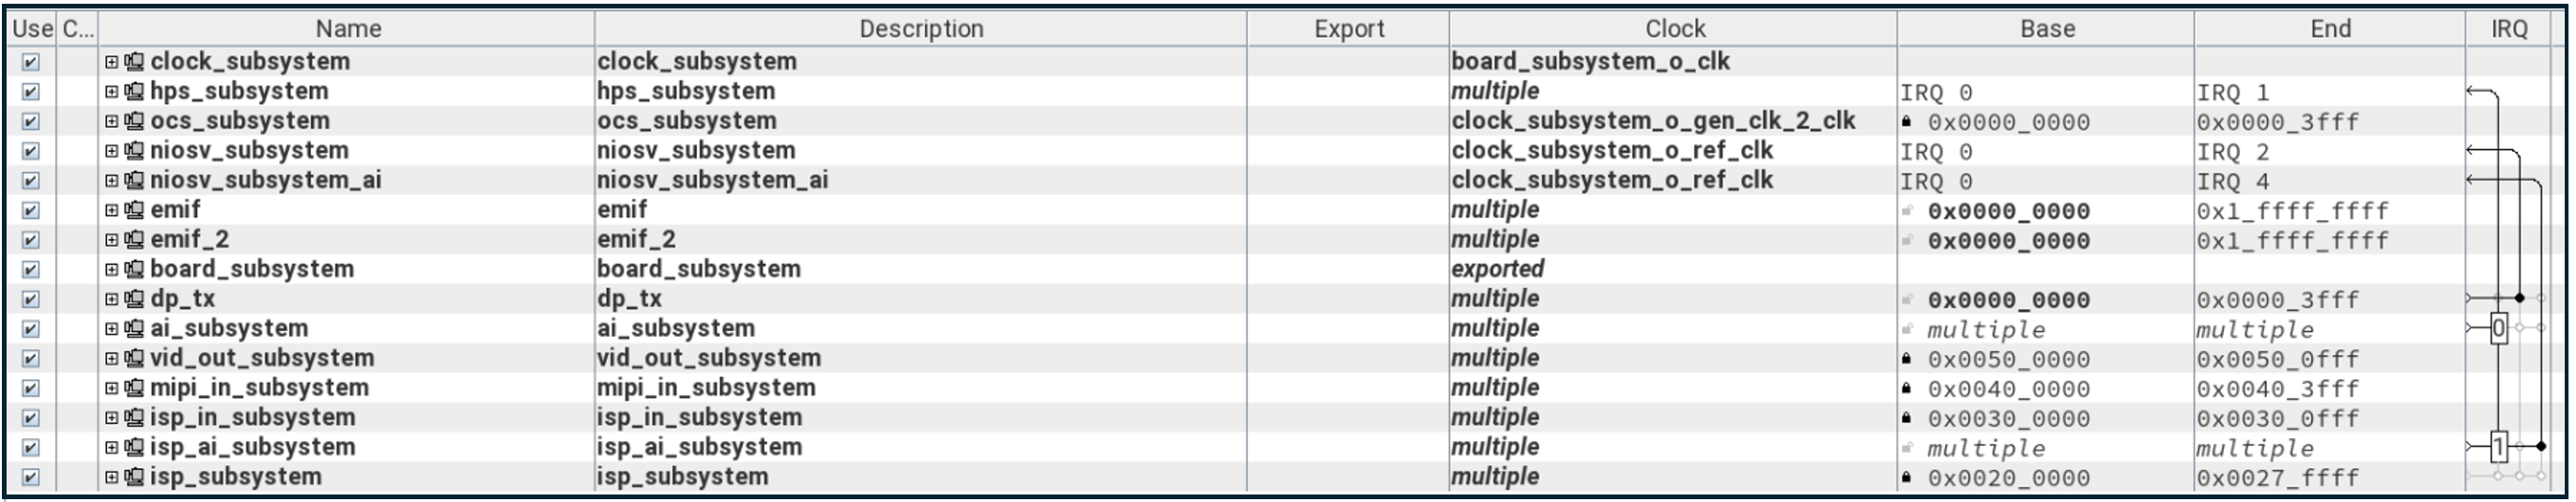This screenshot has height=502, width=2576.
Task: Disable Use checkbox for board_subsystem
Action: [31, 270]
